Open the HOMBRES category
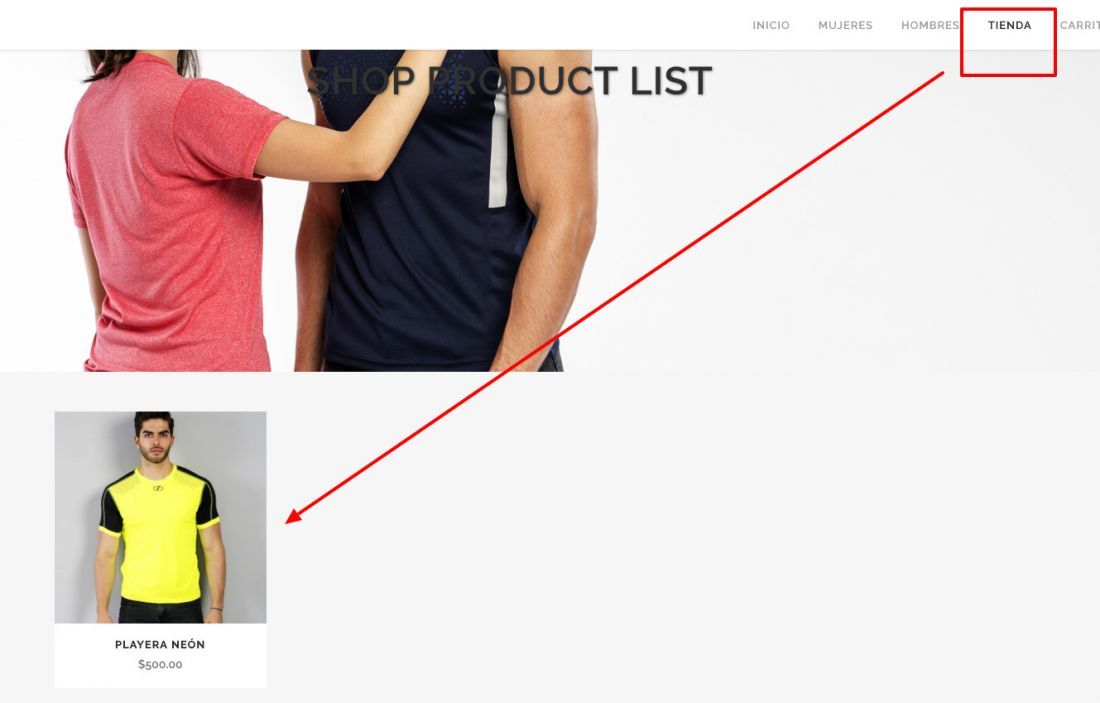 click(x=930, y=25)
